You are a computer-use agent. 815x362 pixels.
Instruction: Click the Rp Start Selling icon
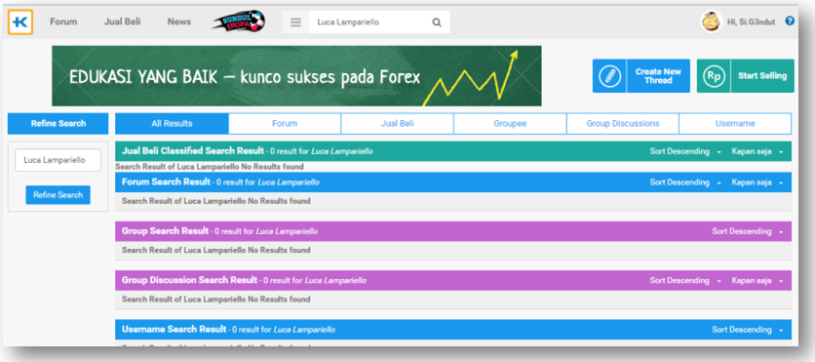click(x=714, y=76)
